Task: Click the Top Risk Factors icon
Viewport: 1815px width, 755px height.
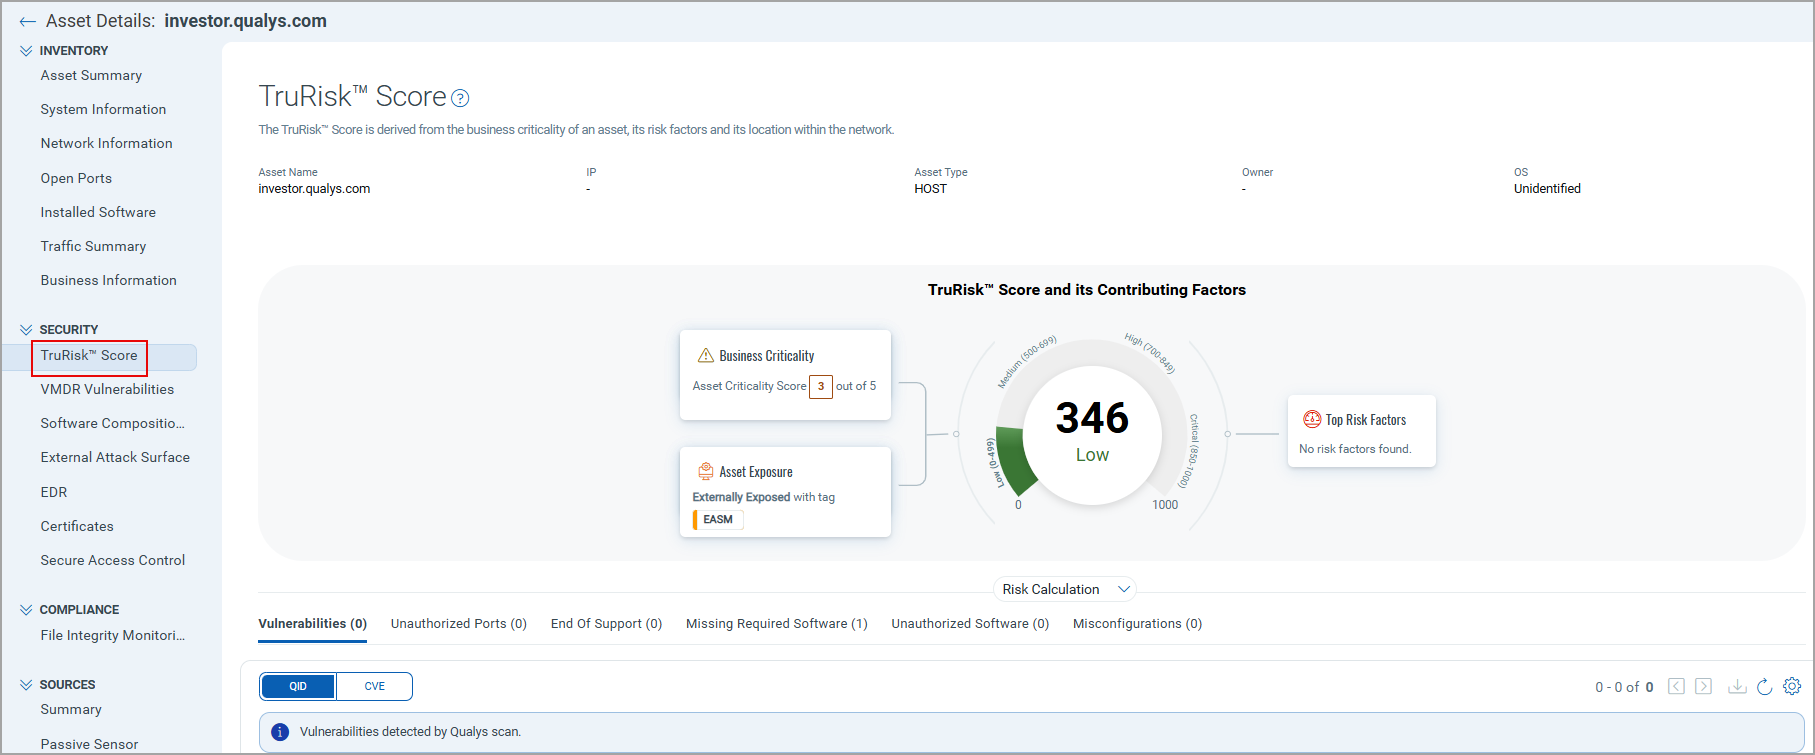Action: (1312, 419)
